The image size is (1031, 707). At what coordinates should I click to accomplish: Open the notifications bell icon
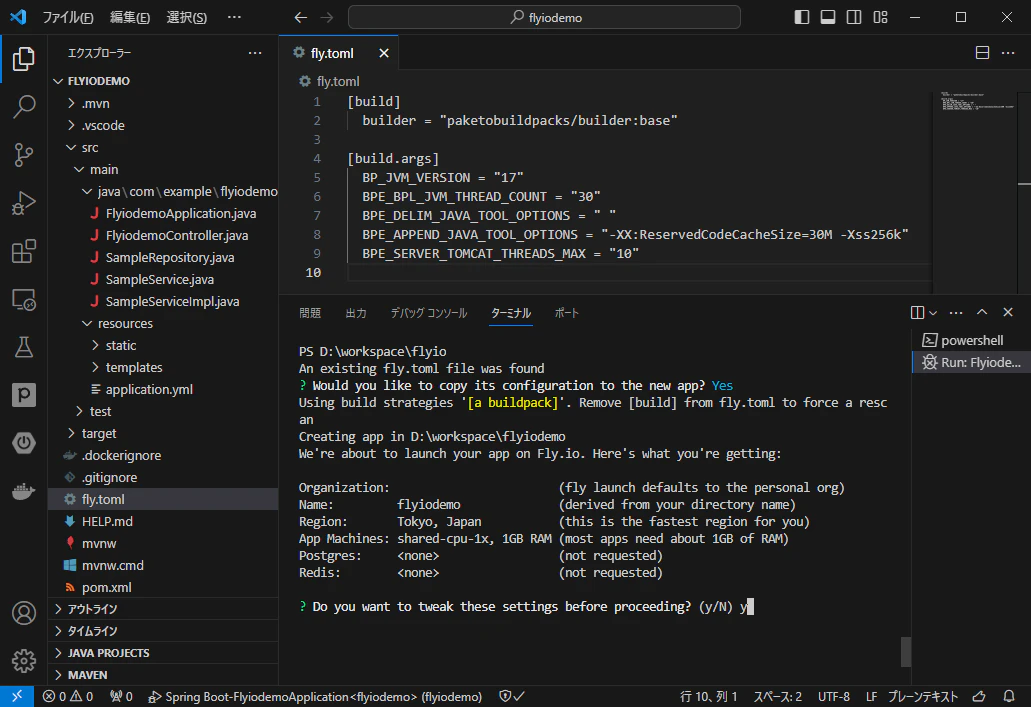coord(1009,696)
